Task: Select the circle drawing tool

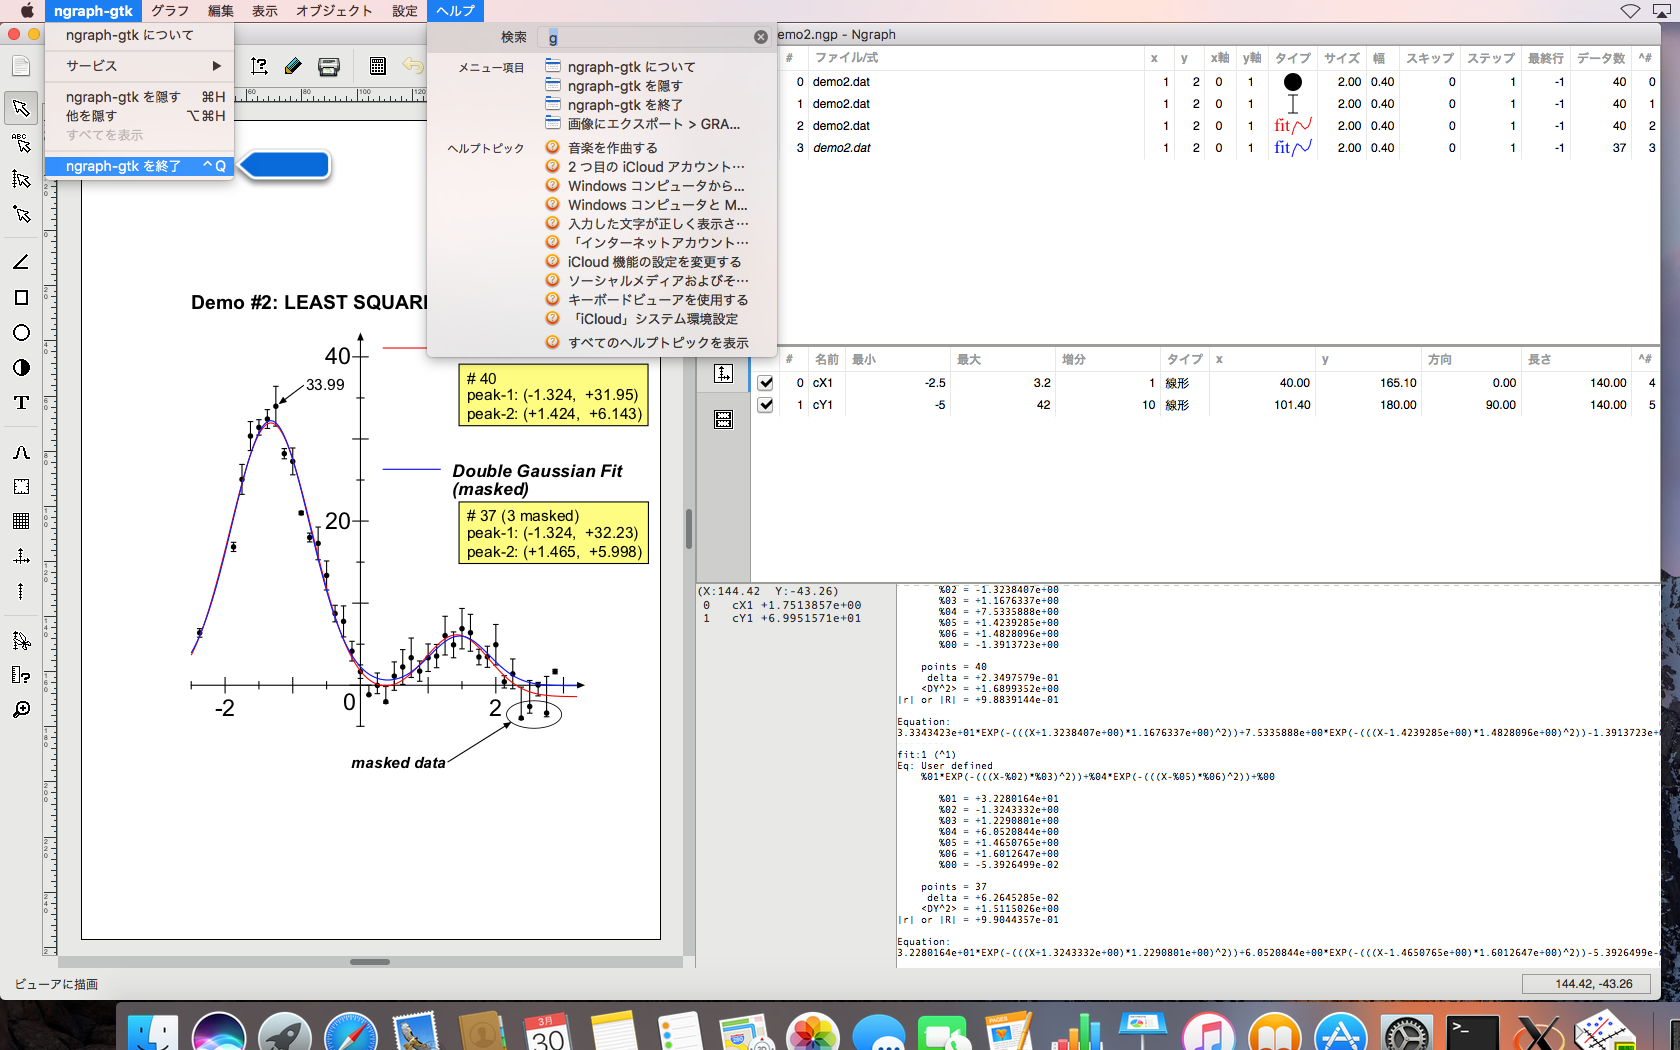Action: tap(20, 332)
